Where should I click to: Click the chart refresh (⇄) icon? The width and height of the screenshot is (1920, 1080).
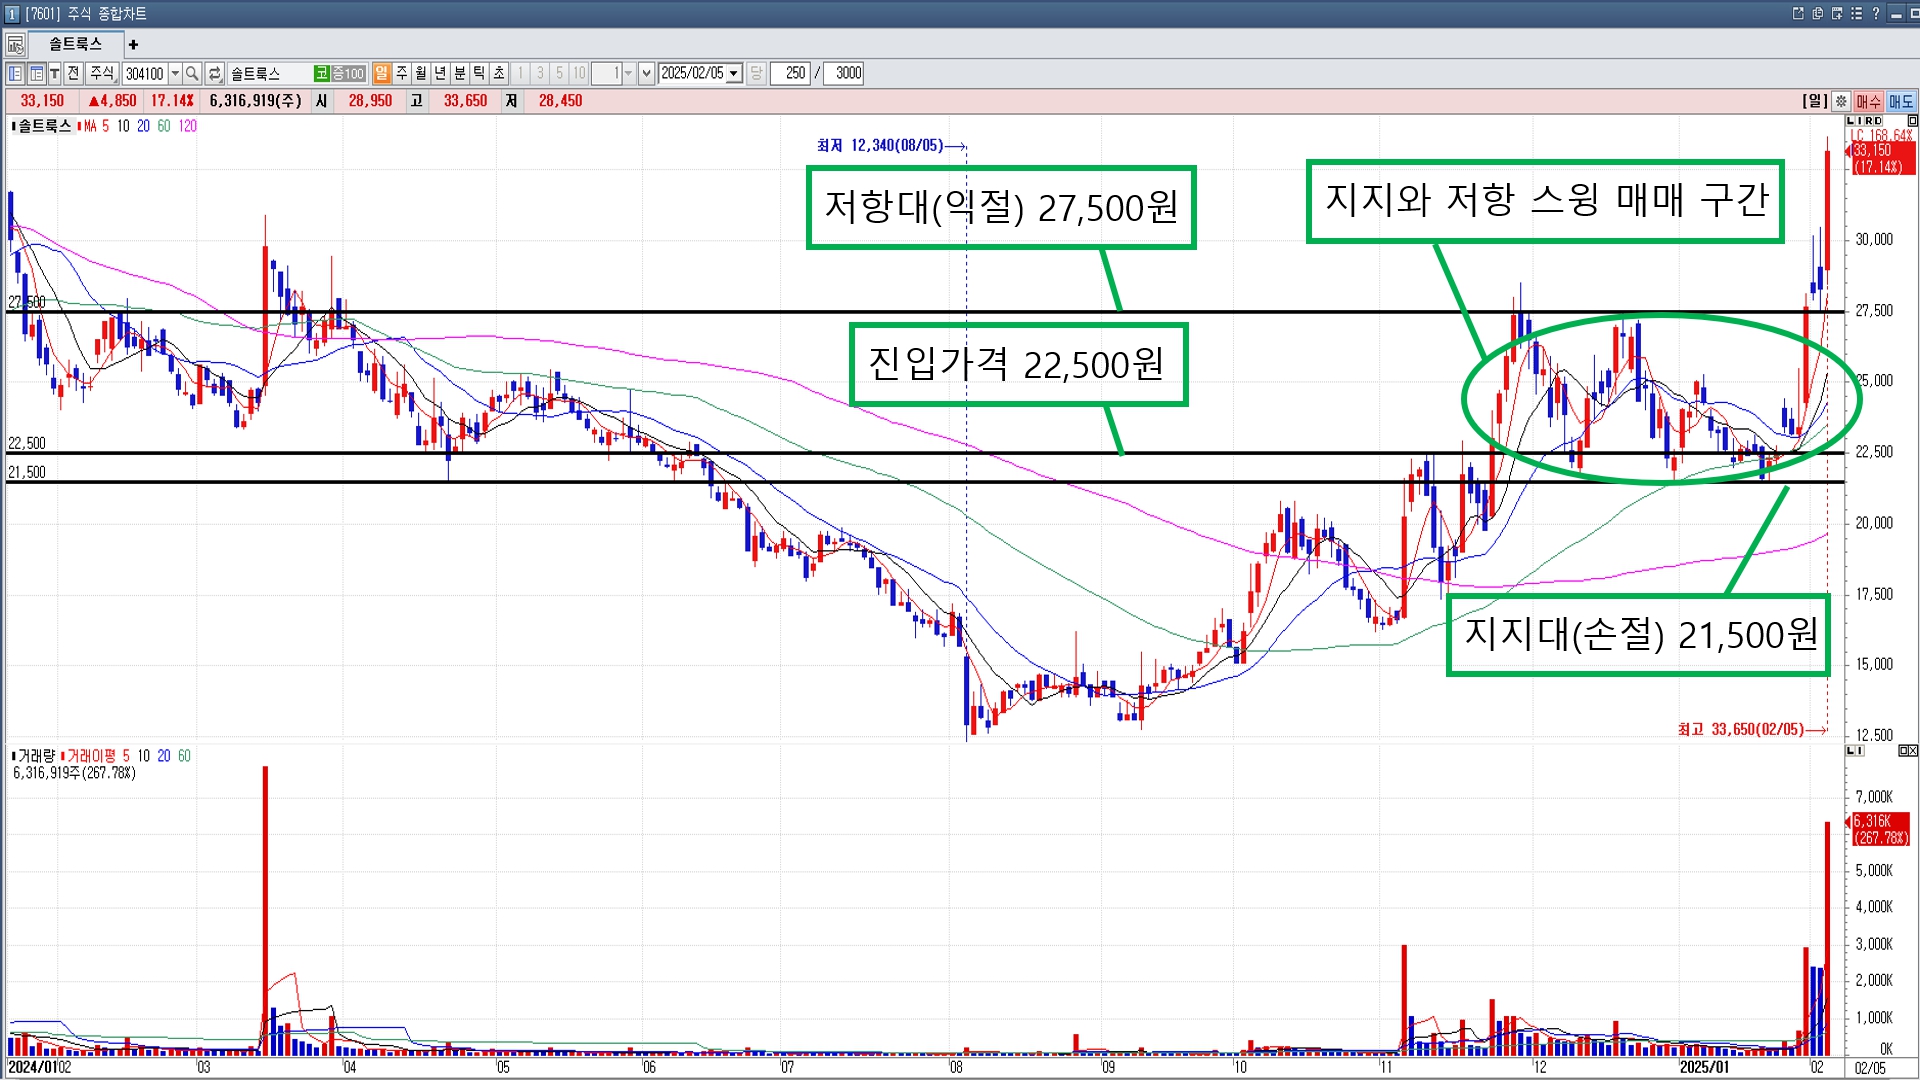216,73
